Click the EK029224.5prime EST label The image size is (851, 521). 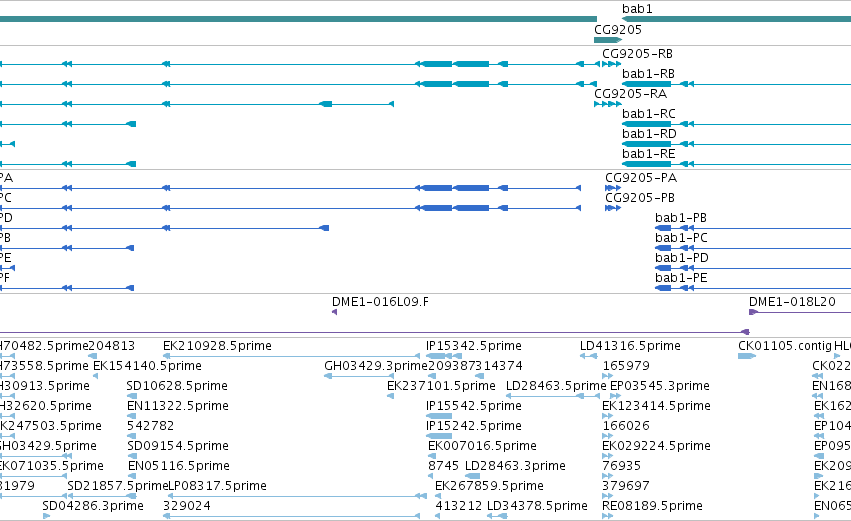(656, 447)
